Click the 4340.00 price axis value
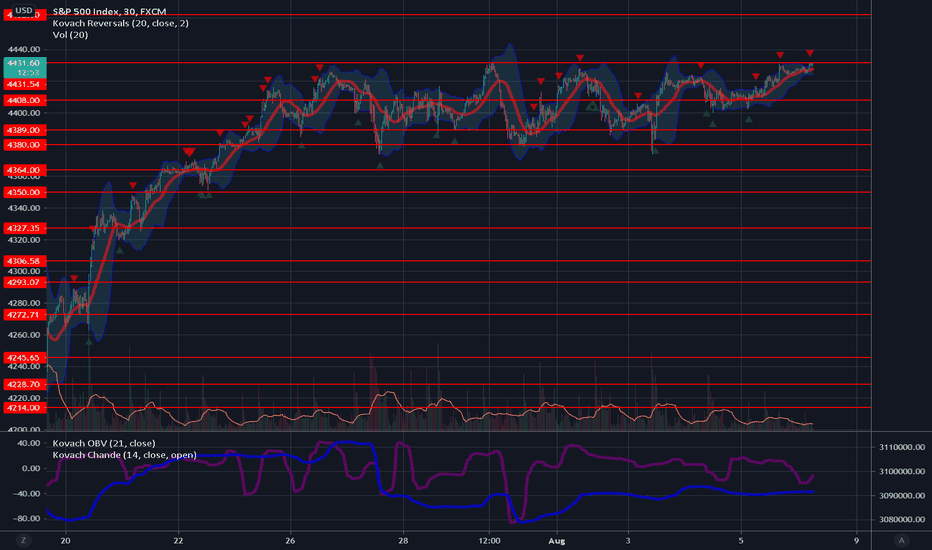The height and width of the screenshot is (550, 932). click(x=24, y=208)
